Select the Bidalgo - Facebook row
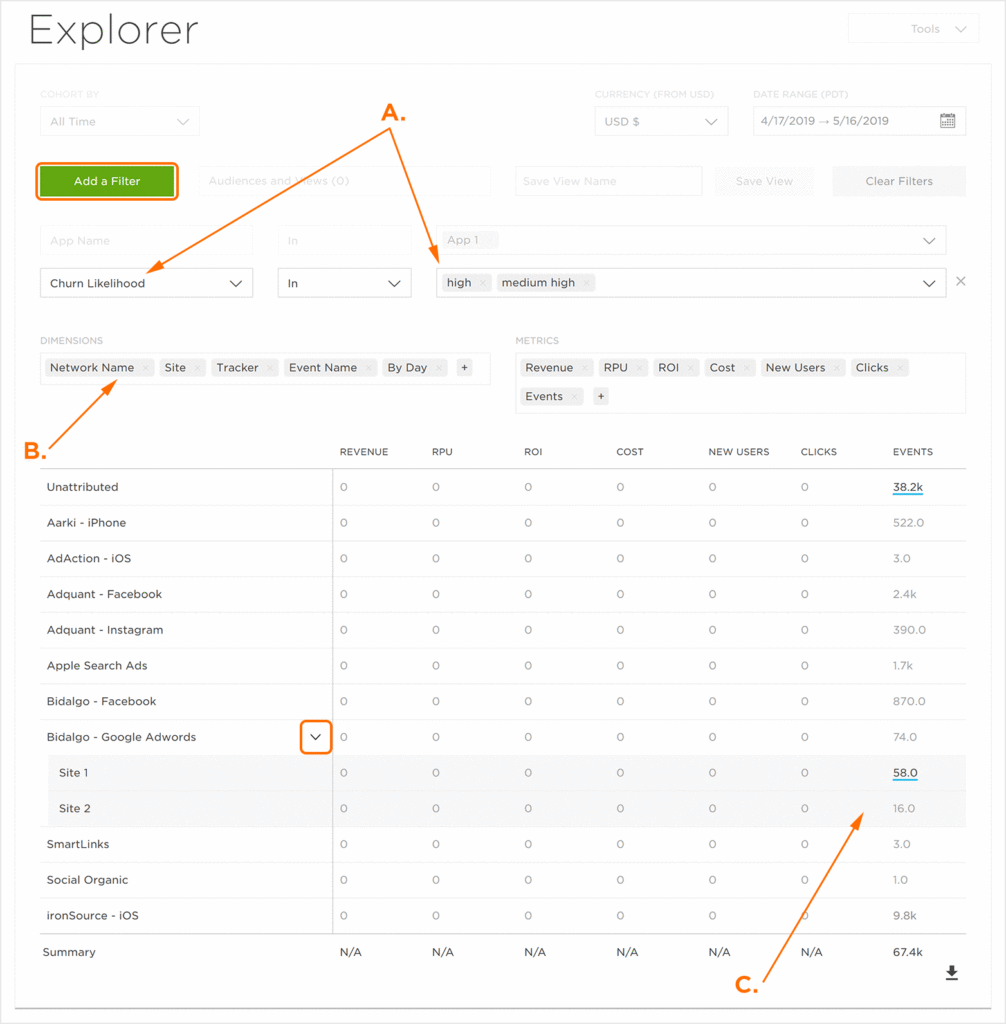 coord(503,701)
